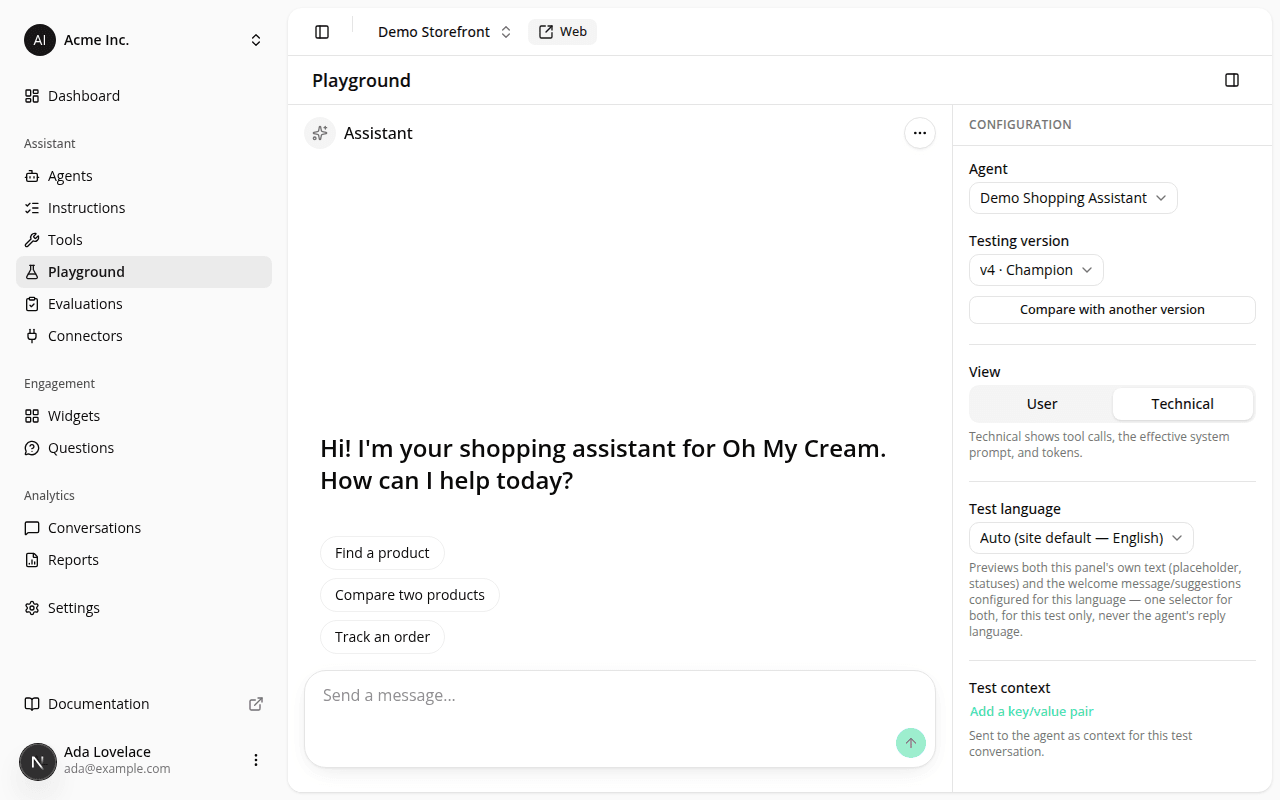Toggle the left sidebar panel icon
The width and height of the screenshot is (1280, 800).
click(322, 32)
